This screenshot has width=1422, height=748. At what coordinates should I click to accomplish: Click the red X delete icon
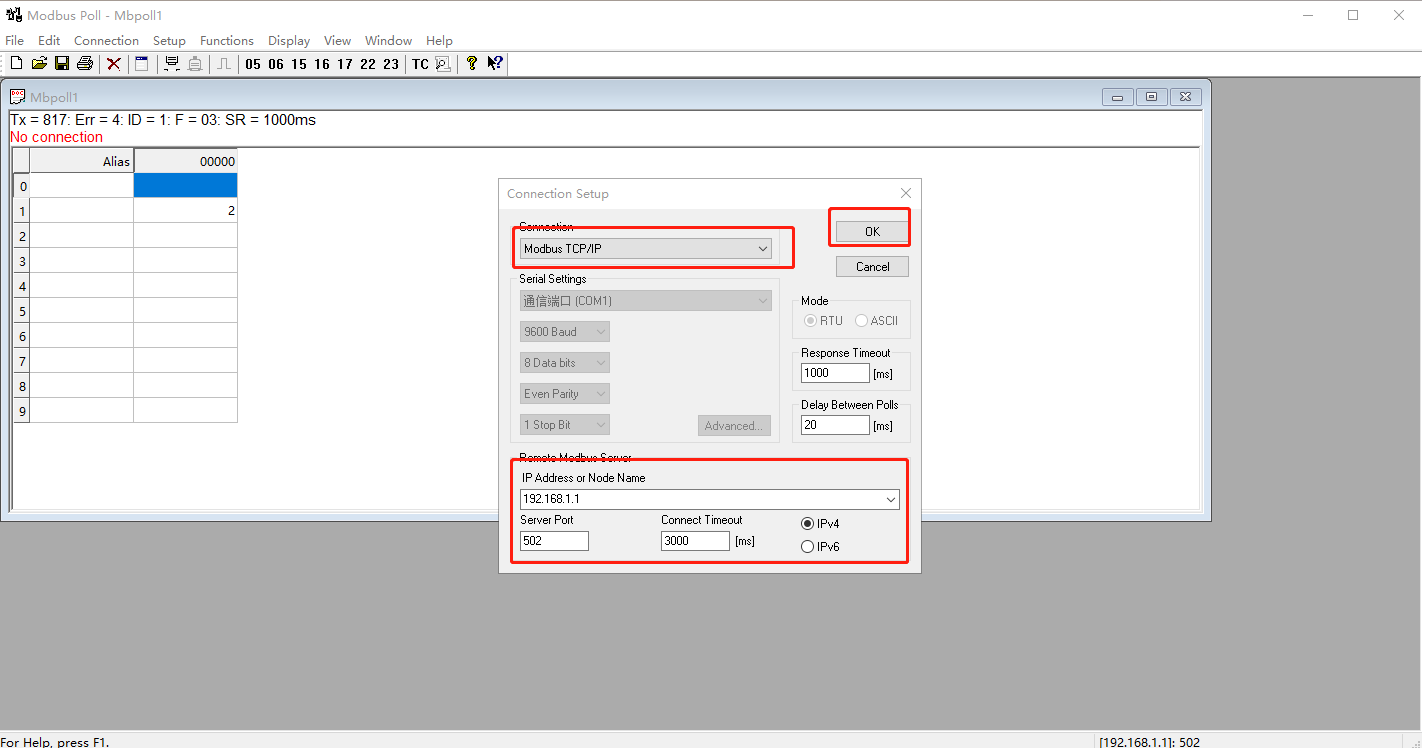(x=114, y=64)
